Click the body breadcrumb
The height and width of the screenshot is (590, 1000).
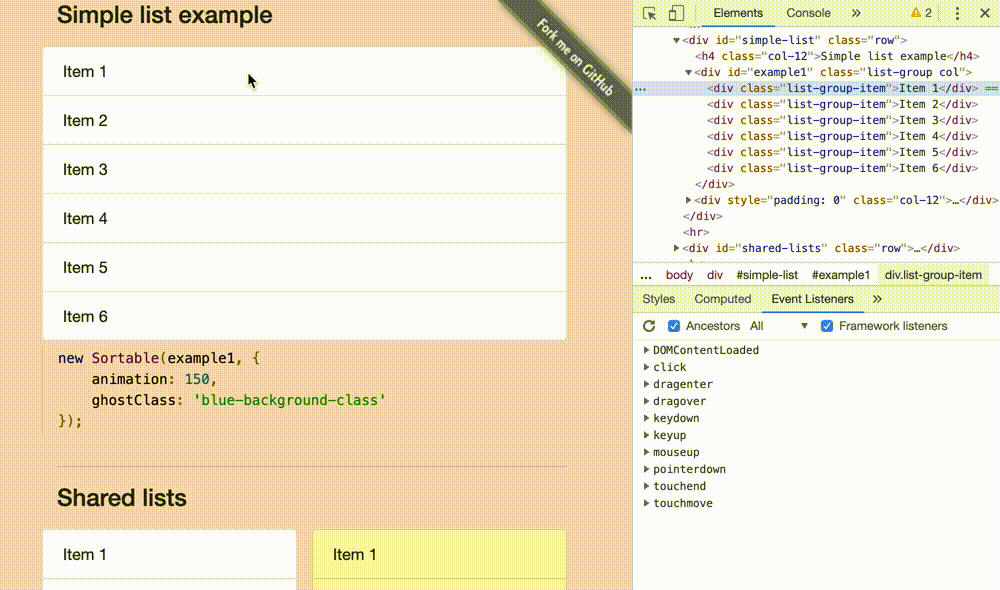coord(679,275)
